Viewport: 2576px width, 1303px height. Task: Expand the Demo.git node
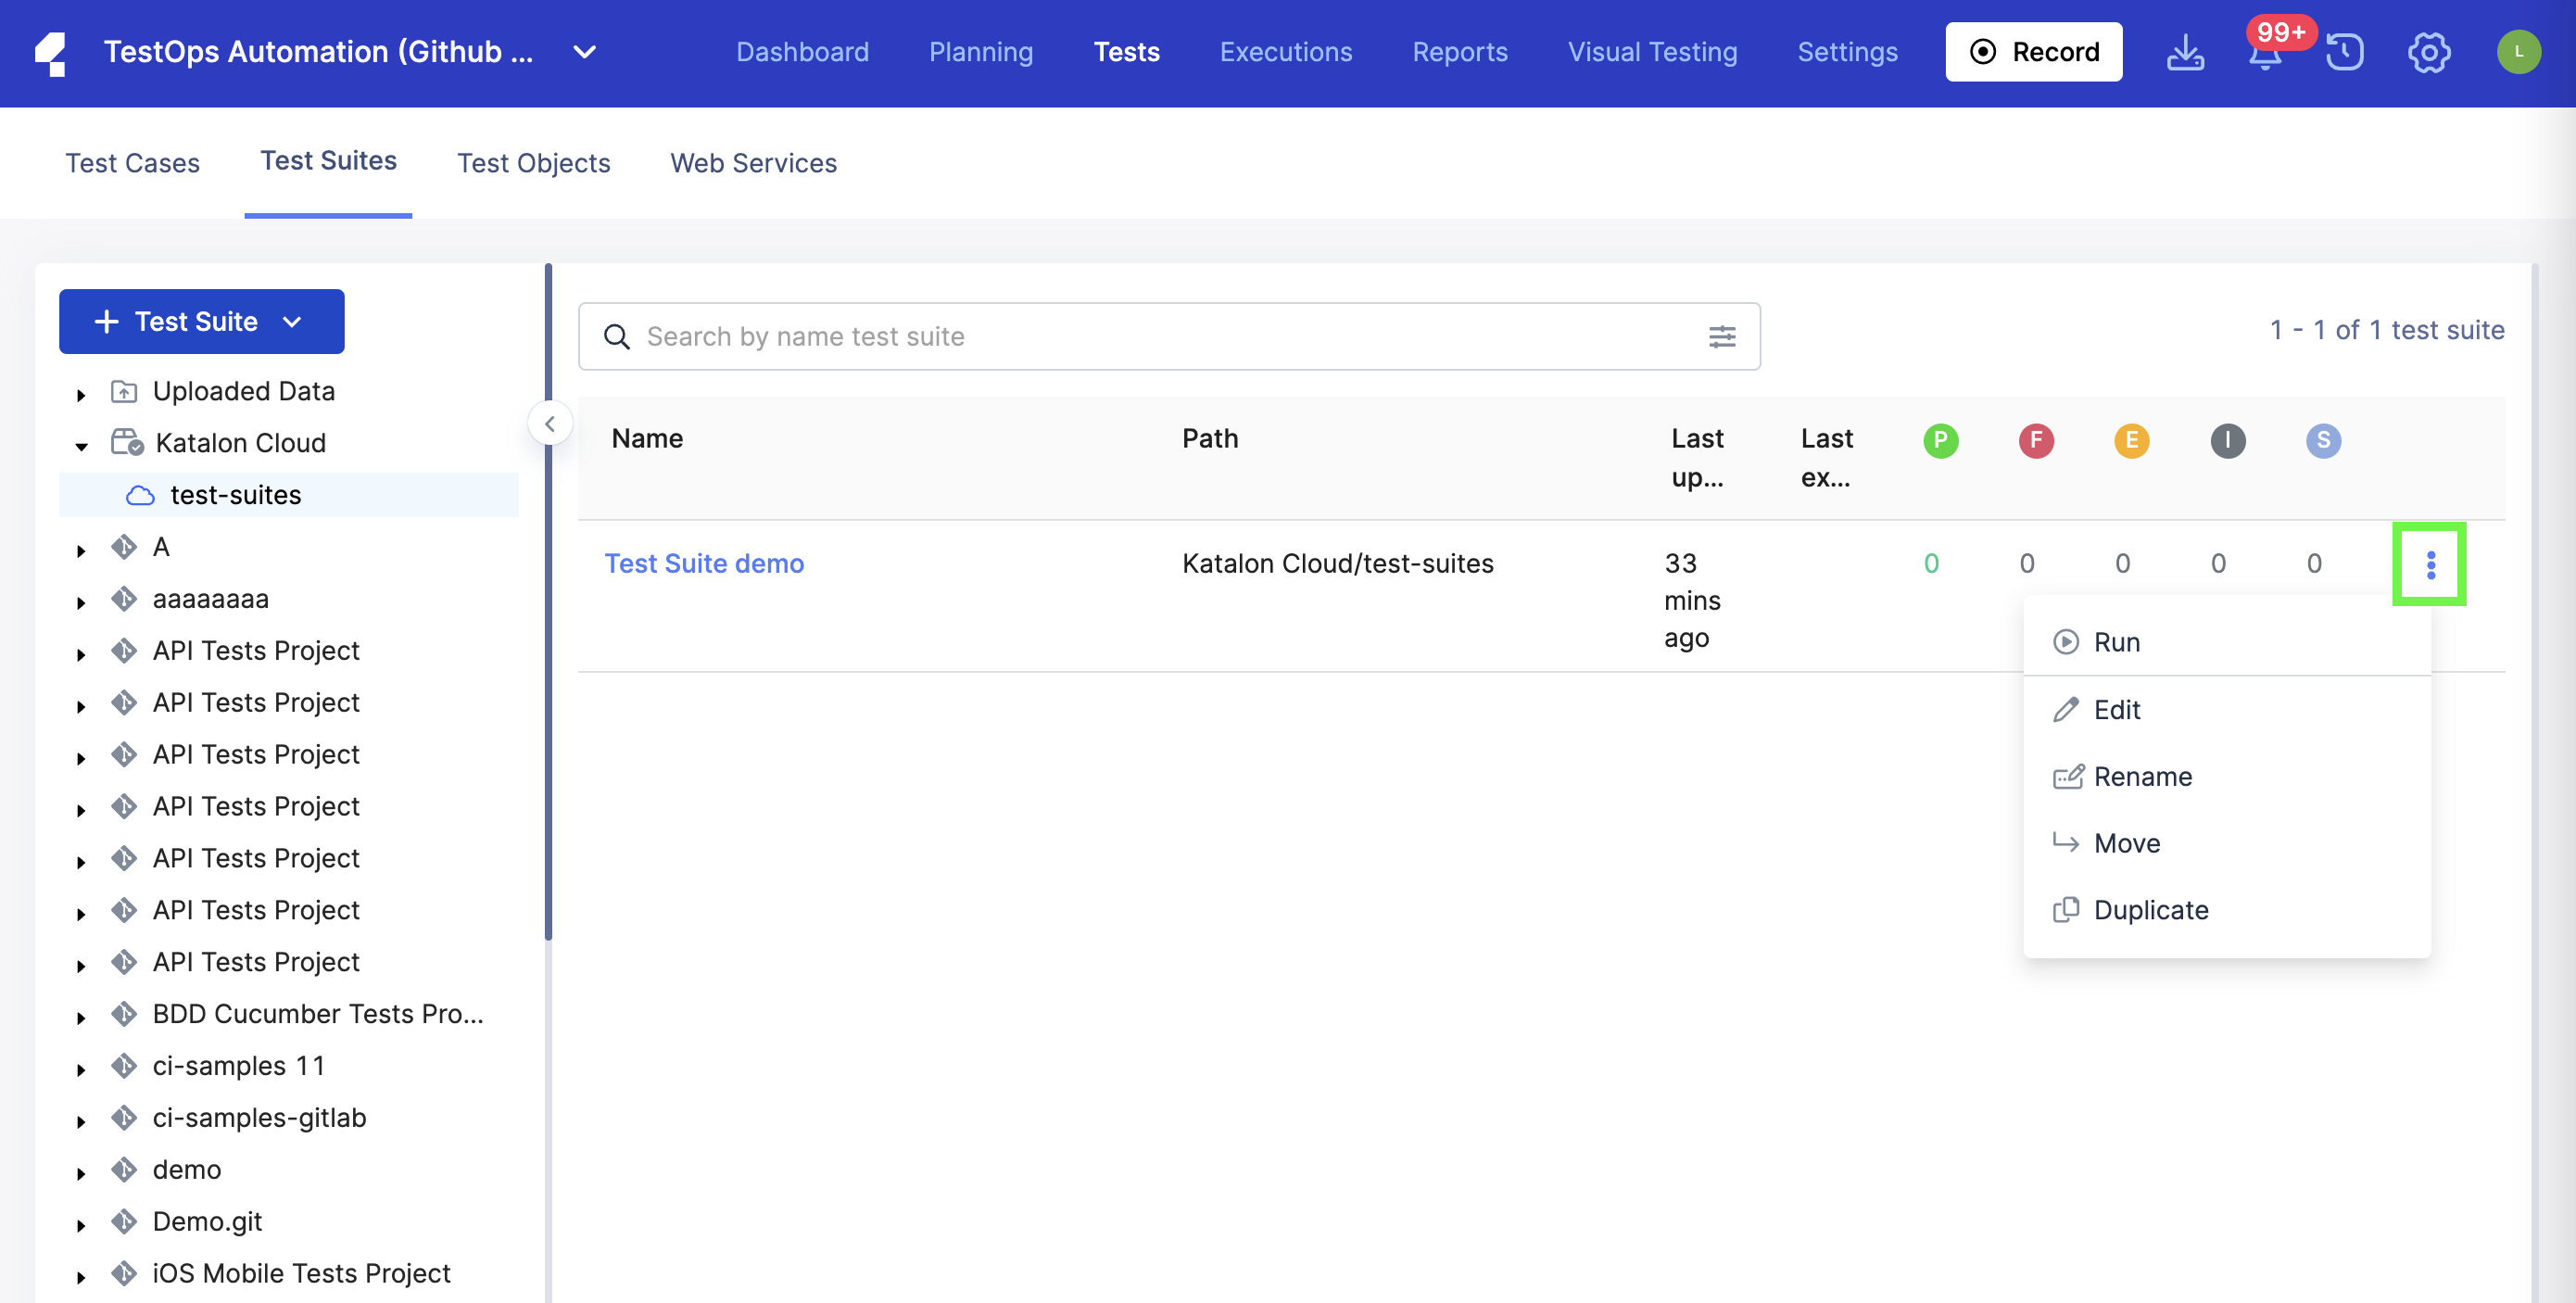[81, 1225]
